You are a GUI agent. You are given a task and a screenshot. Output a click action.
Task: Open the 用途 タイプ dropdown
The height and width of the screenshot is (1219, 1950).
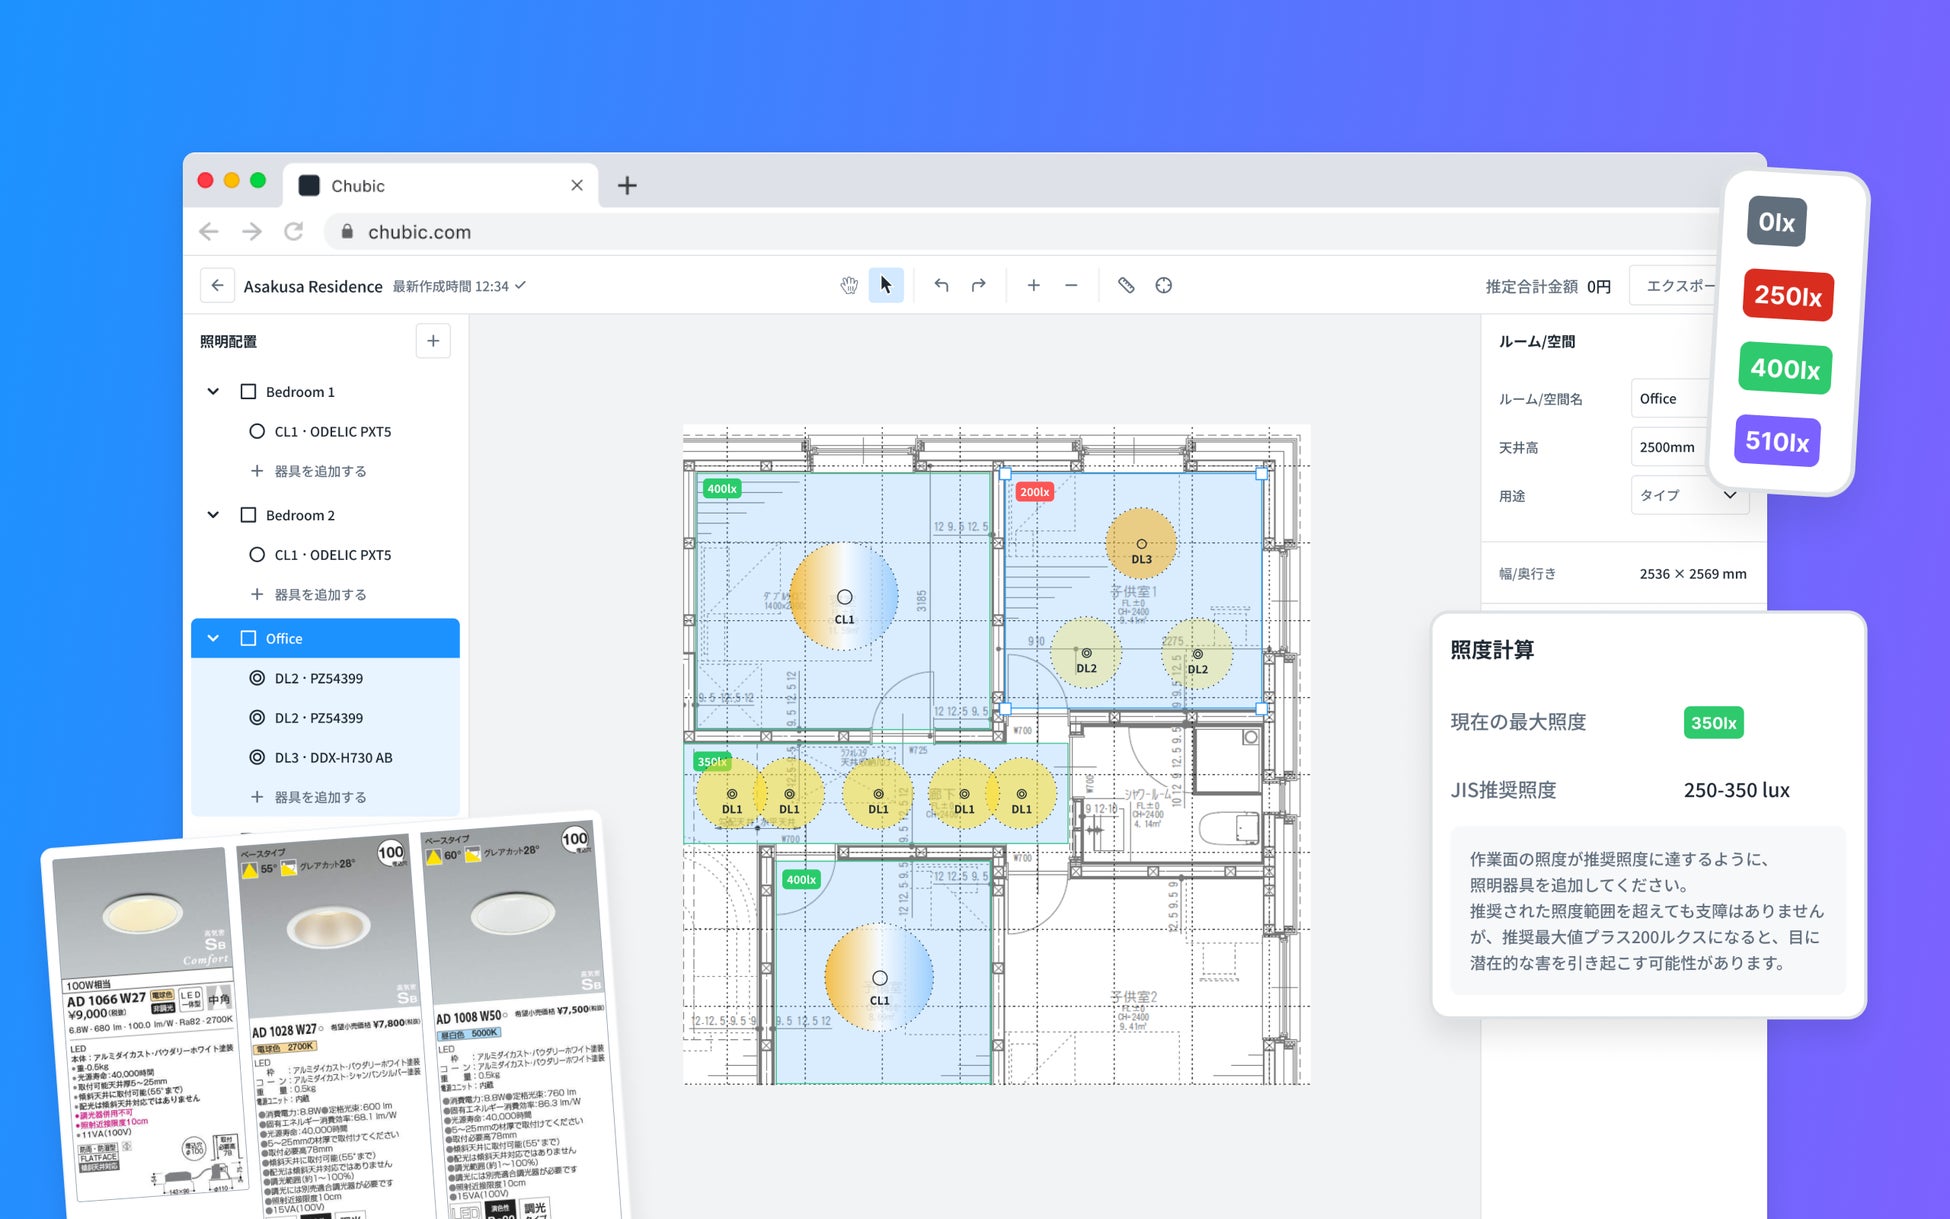tap(1688, 496)
